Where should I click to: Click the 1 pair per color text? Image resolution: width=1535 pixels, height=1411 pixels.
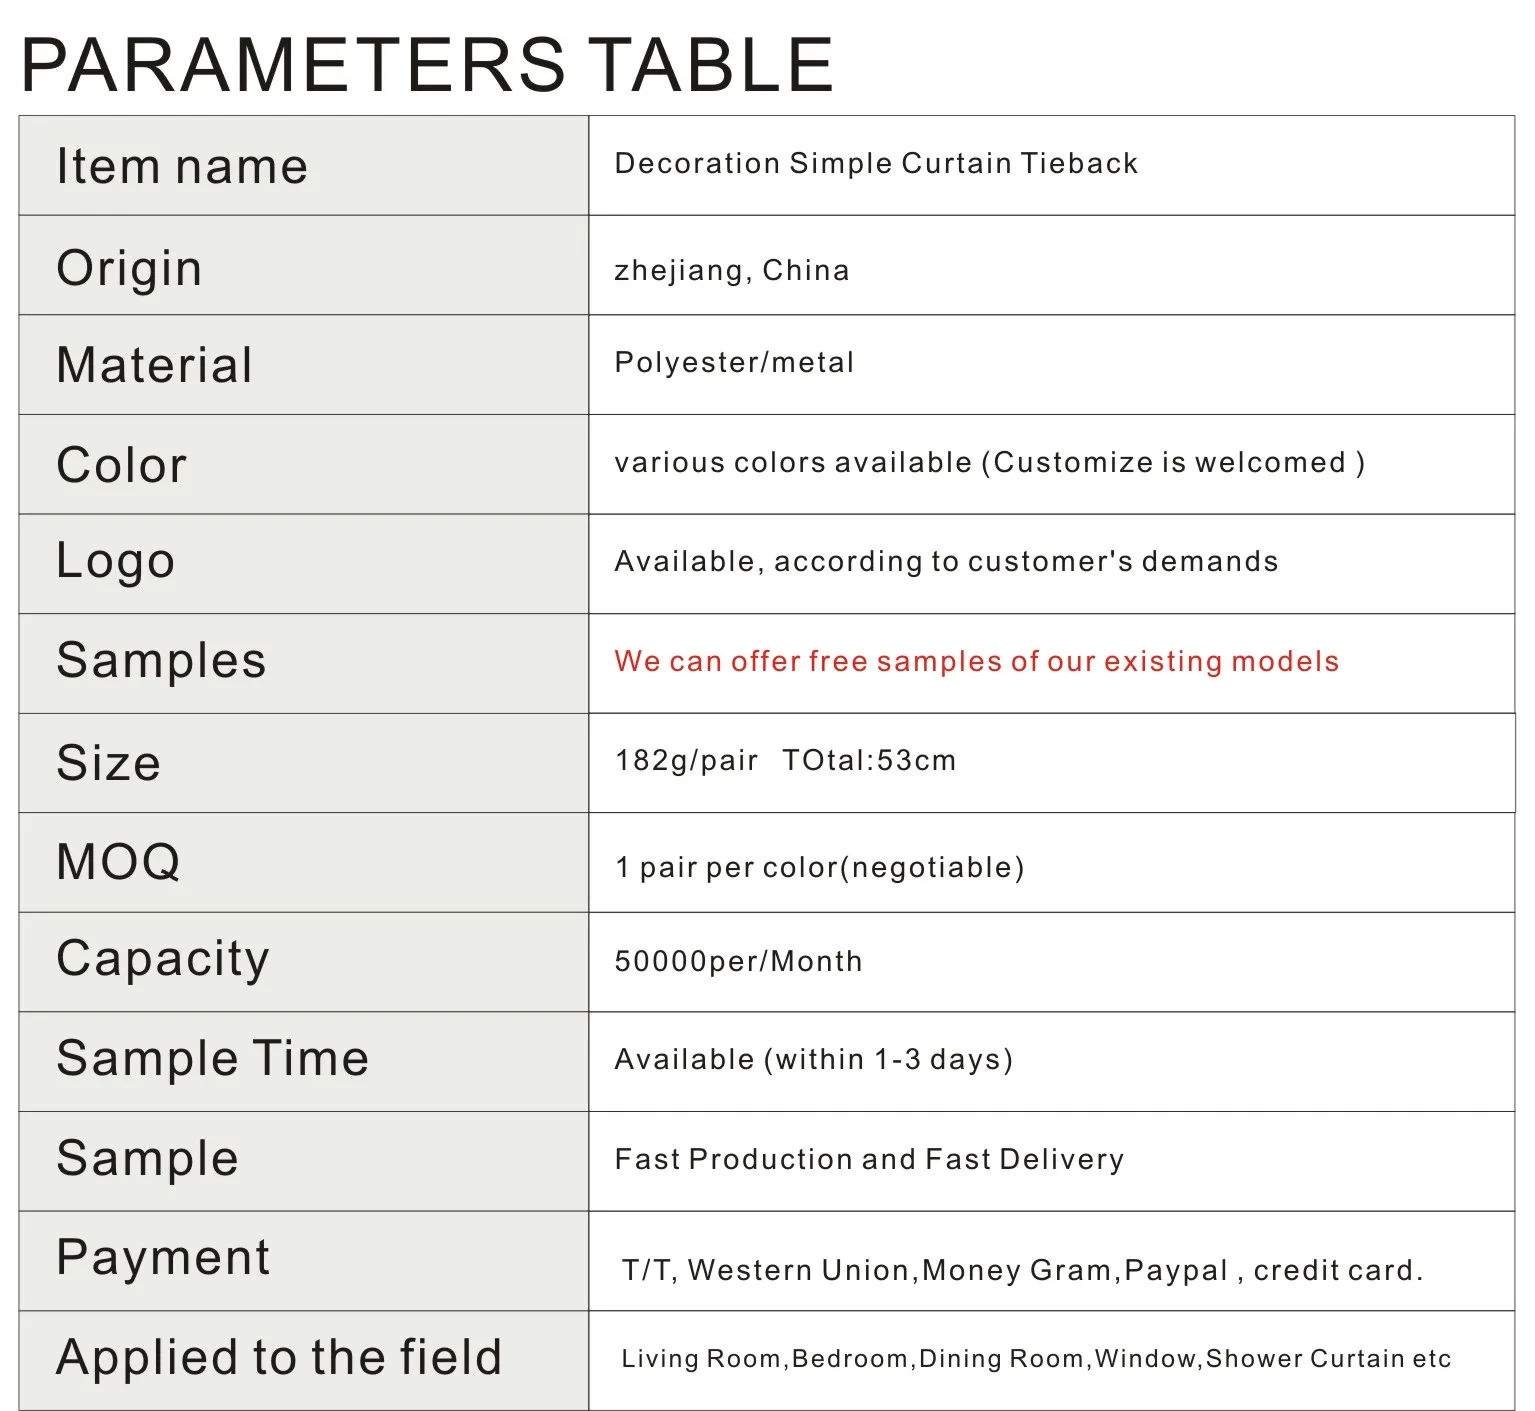(x=819, y=867)
